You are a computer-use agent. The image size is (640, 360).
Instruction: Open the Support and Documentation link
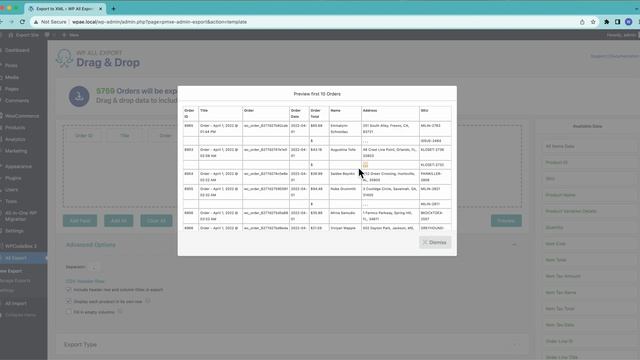click(615, 56)
